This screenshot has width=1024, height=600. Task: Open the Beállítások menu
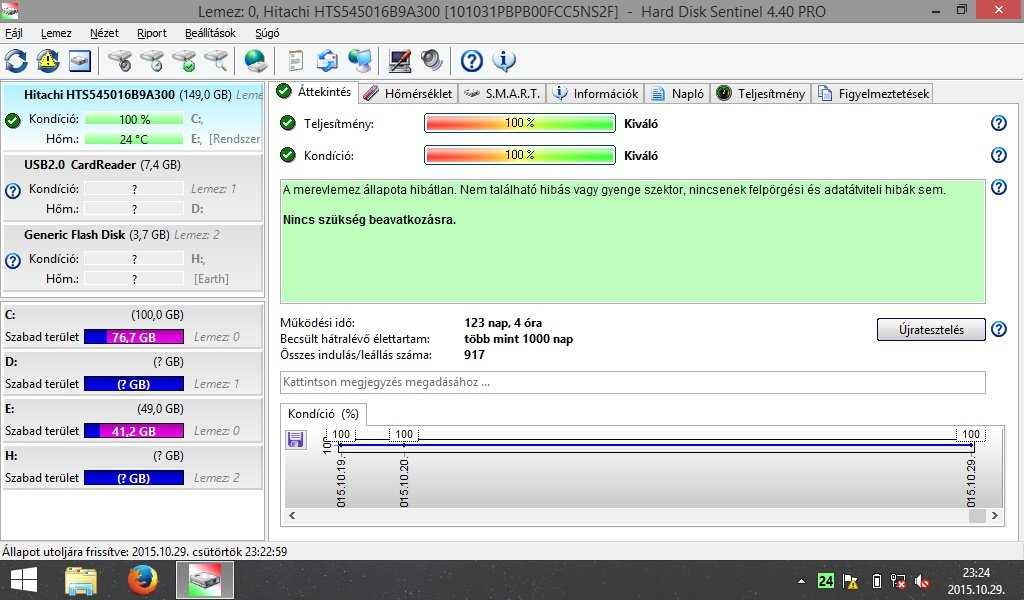[210, 33]
